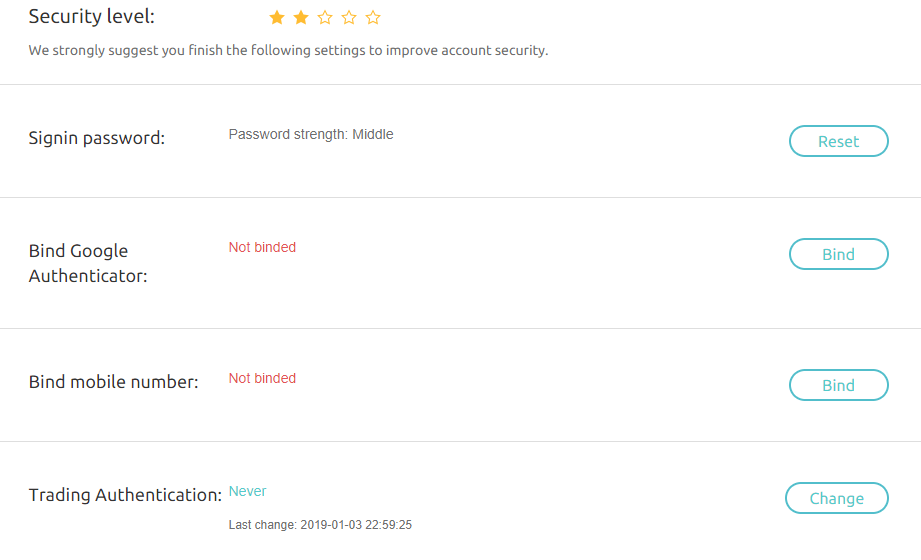Click "Not binded" status for mobile number
Screen dimensions: 921x560
point(262,378)
